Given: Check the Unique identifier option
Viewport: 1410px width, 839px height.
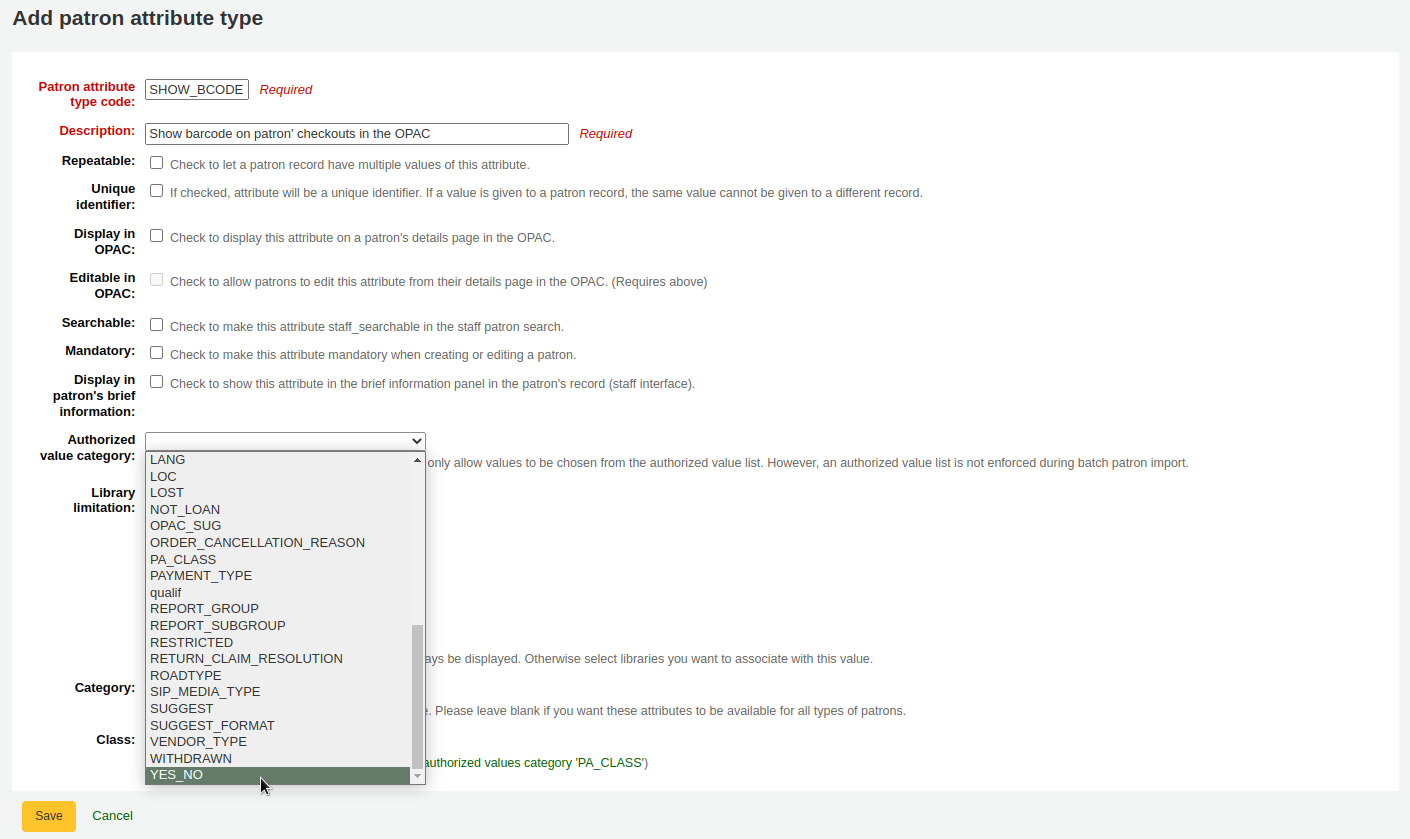Looking at the screenshot, I should 156,190.
